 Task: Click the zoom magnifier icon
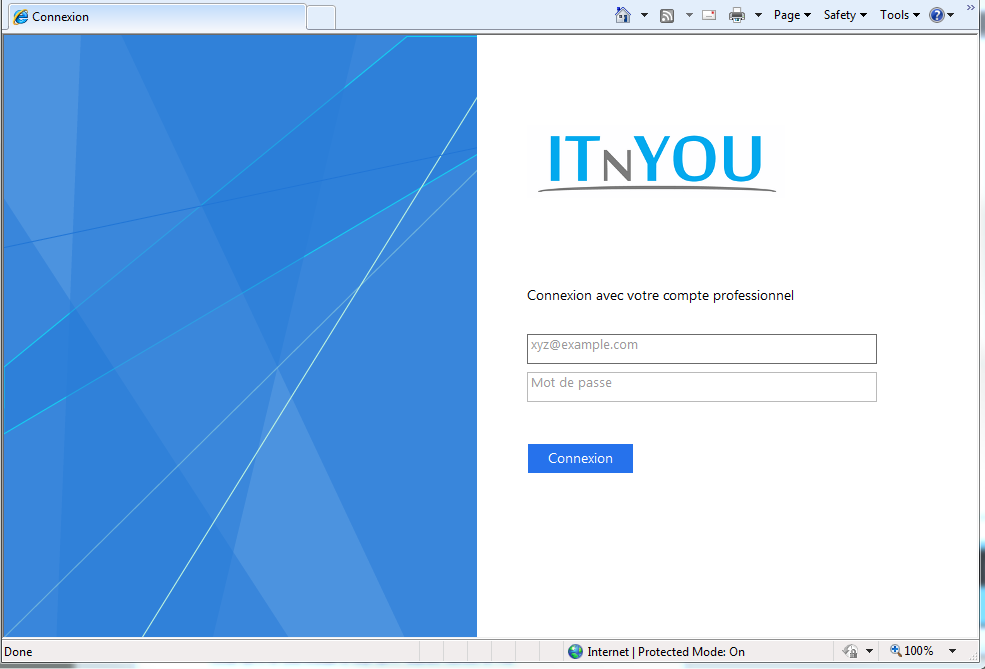[896, 651]
